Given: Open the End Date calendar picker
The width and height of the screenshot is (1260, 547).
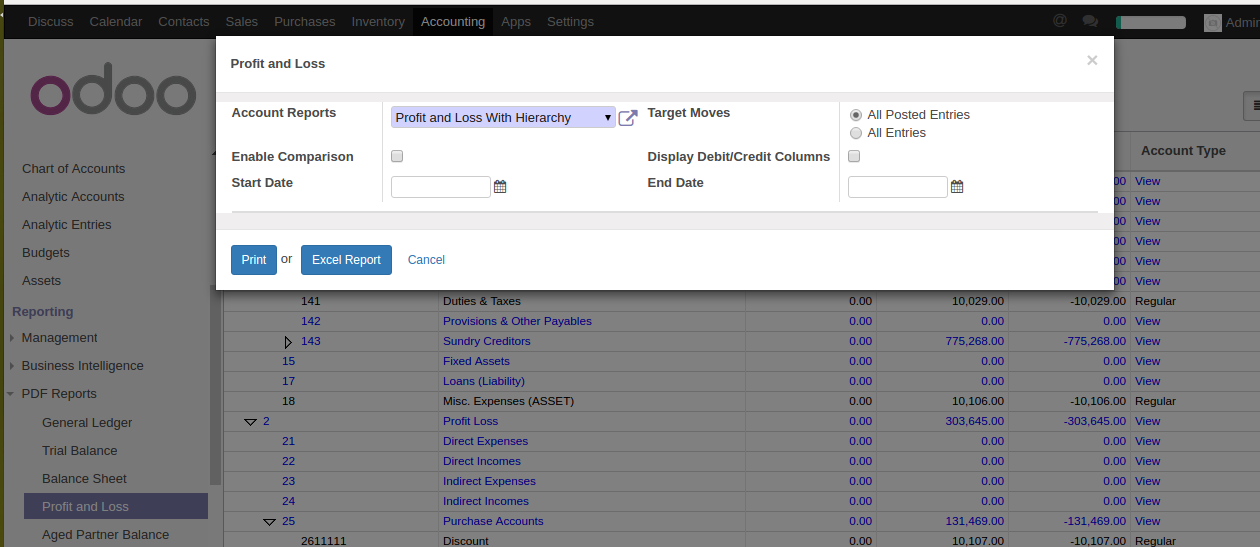Looking at the screenshot, I should (x=957, y=187).
